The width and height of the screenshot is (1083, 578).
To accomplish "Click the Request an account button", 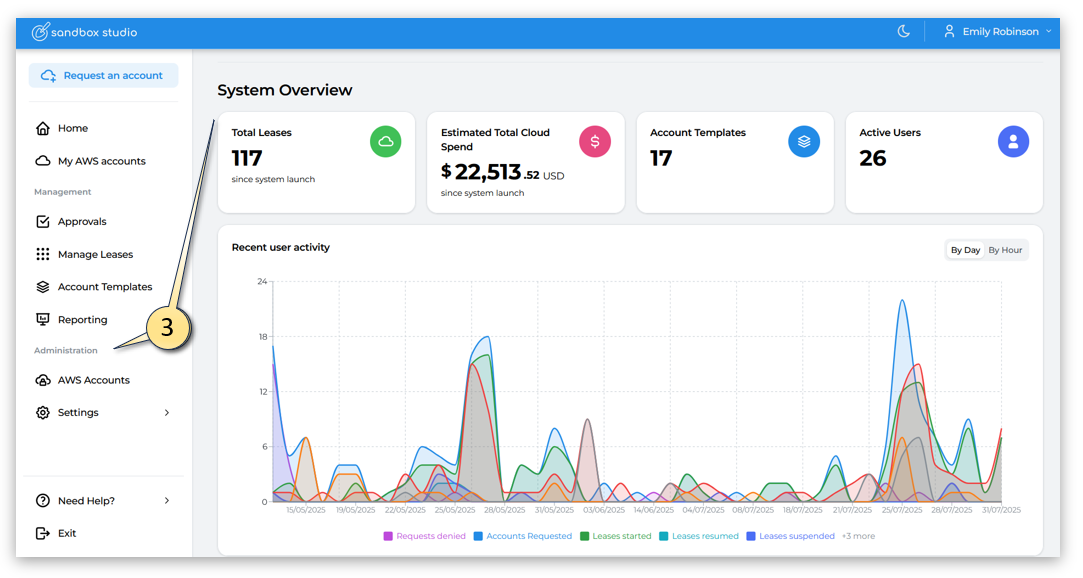I will coord(103,76).
